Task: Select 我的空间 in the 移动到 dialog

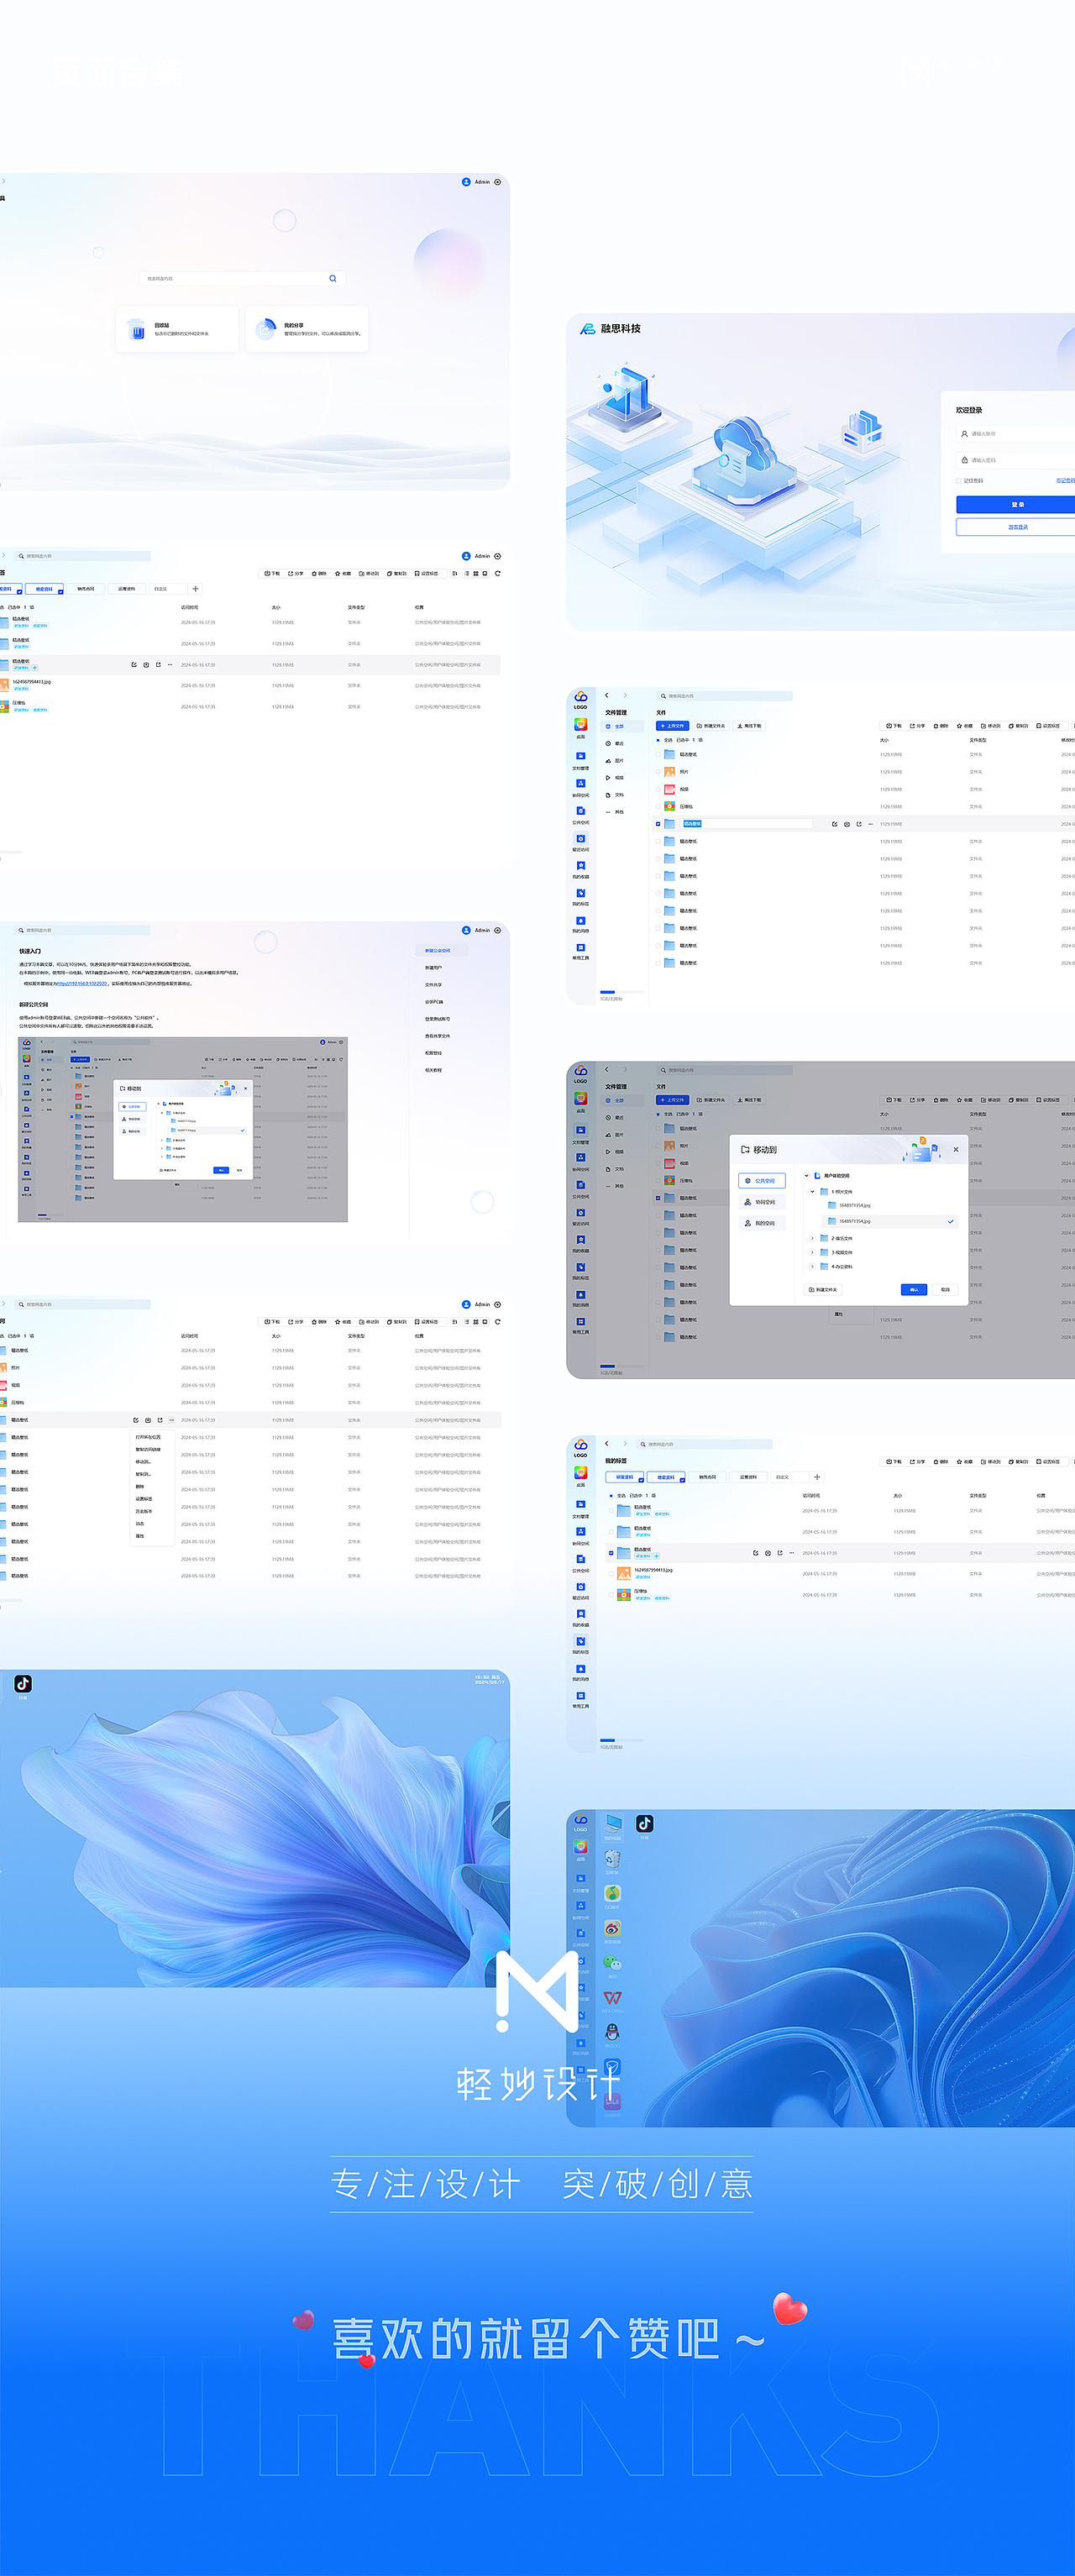Action: click(762, 1223)
